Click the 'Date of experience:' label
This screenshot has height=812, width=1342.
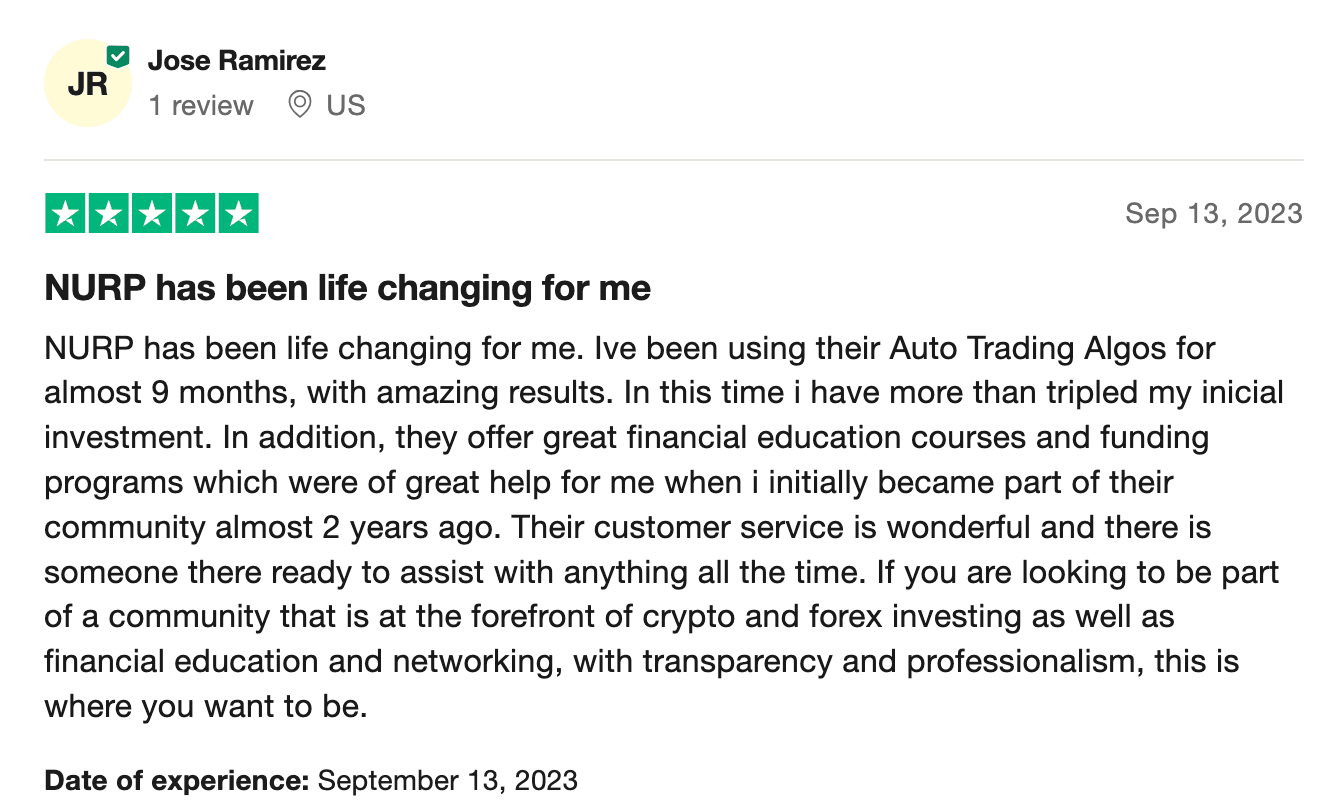(177, 780)
